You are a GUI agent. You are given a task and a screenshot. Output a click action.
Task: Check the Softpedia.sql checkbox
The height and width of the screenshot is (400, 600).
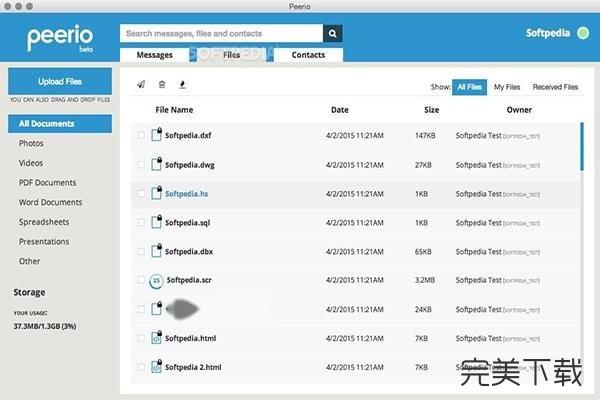[x=141, y=222]
